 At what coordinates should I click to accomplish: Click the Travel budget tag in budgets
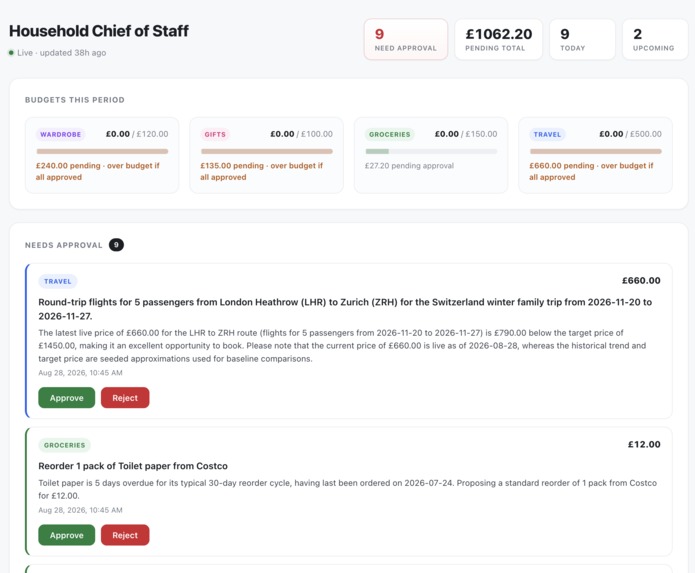pyautogui.click(x=547, y=134)
